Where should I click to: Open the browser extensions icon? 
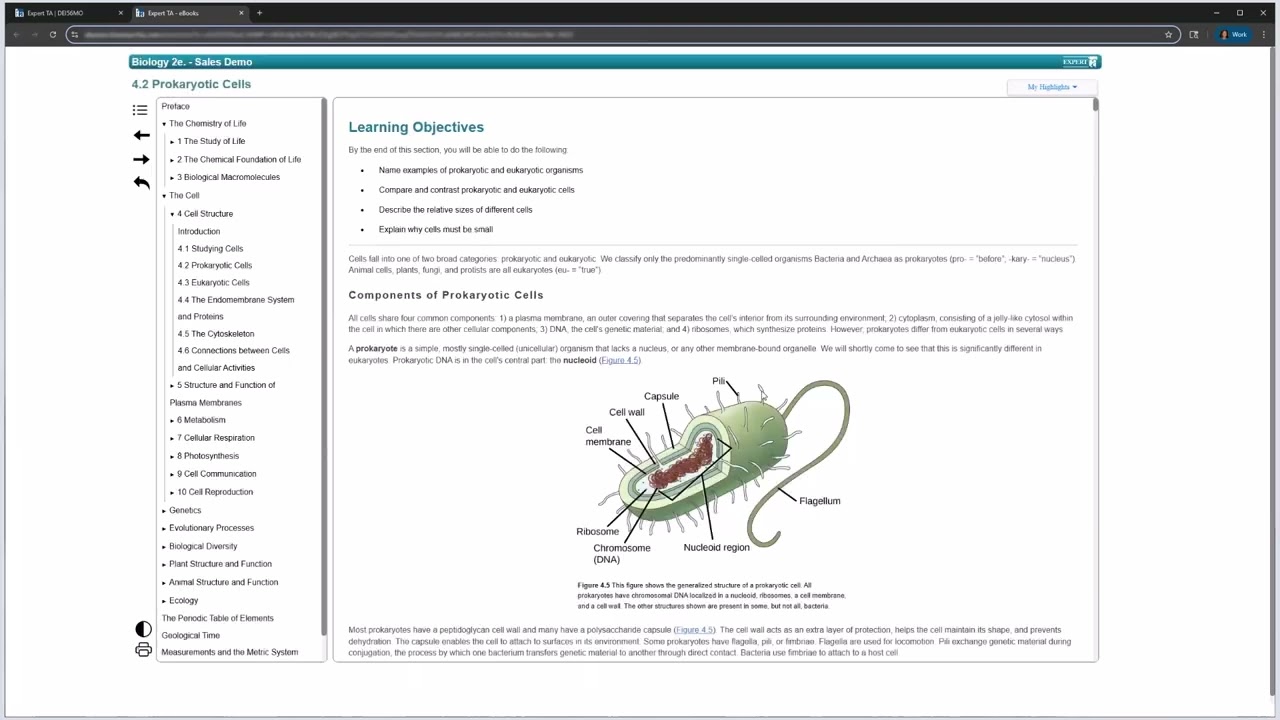click(1193, 34)
